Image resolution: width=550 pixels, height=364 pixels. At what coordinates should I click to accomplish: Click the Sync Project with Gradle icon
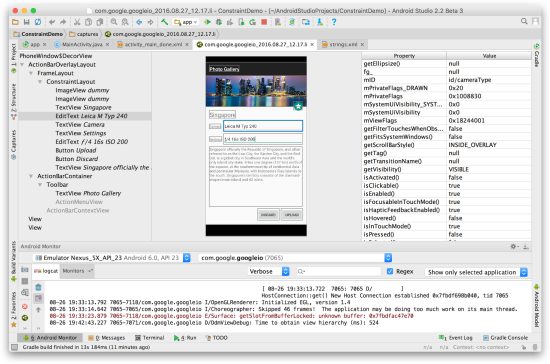(292, 22)
